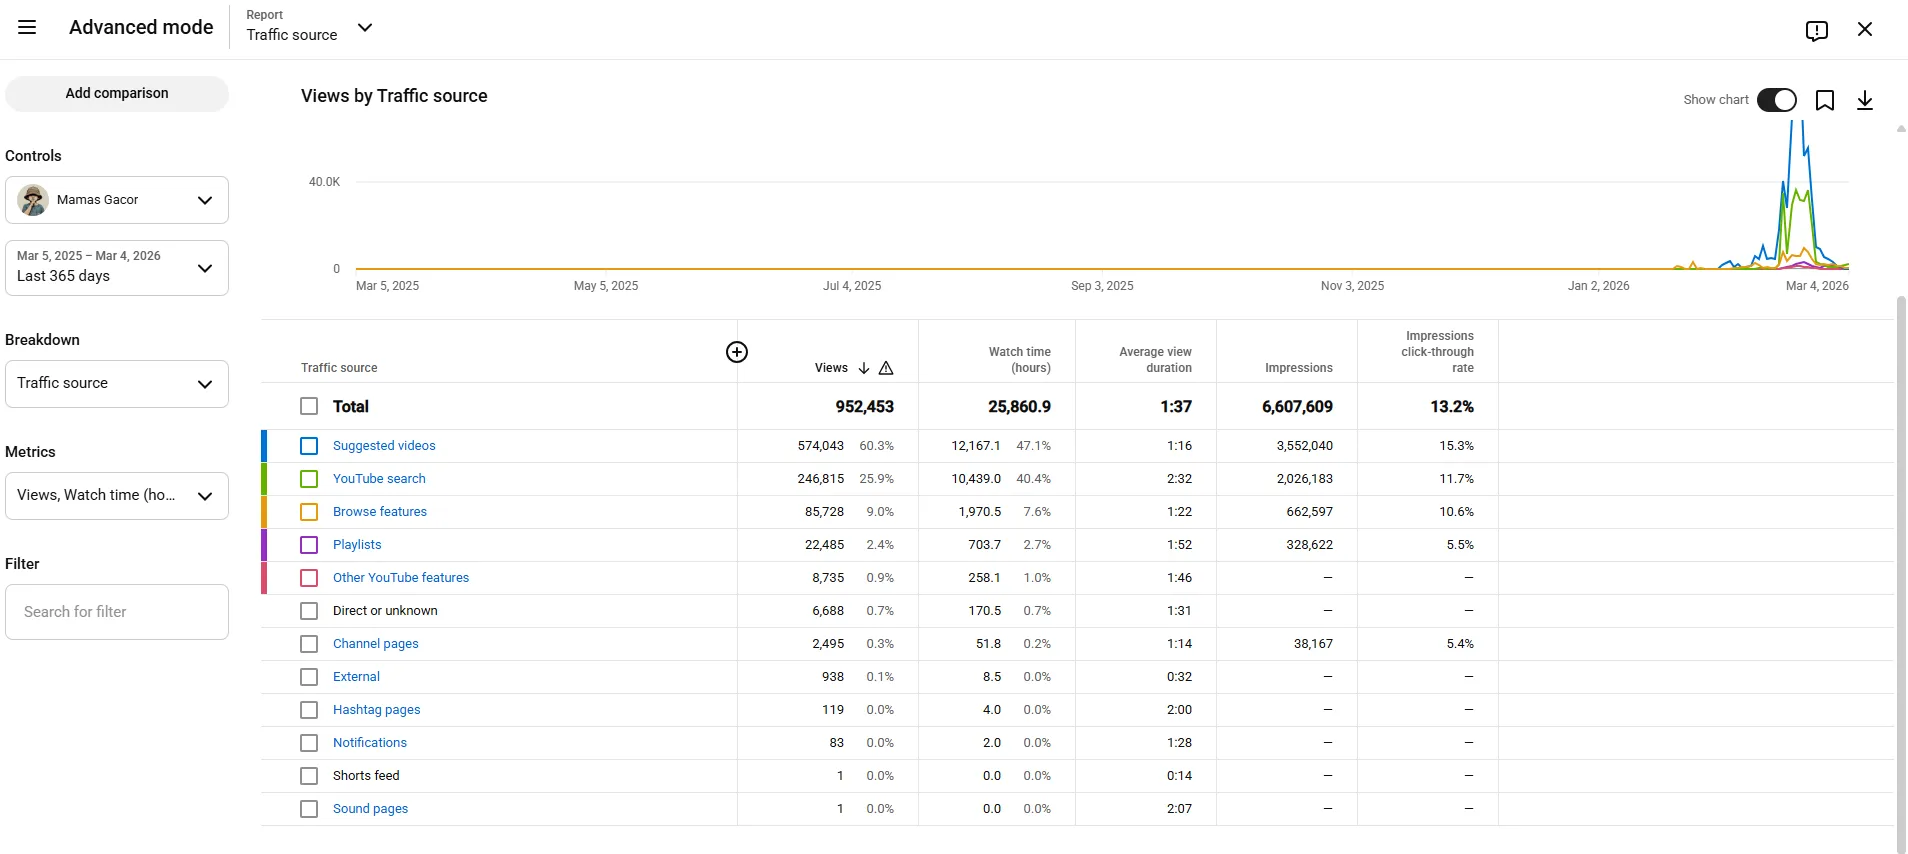1908x854 pixels.
Task: Click the Playlists purple color checkbox
Action: 309,545
